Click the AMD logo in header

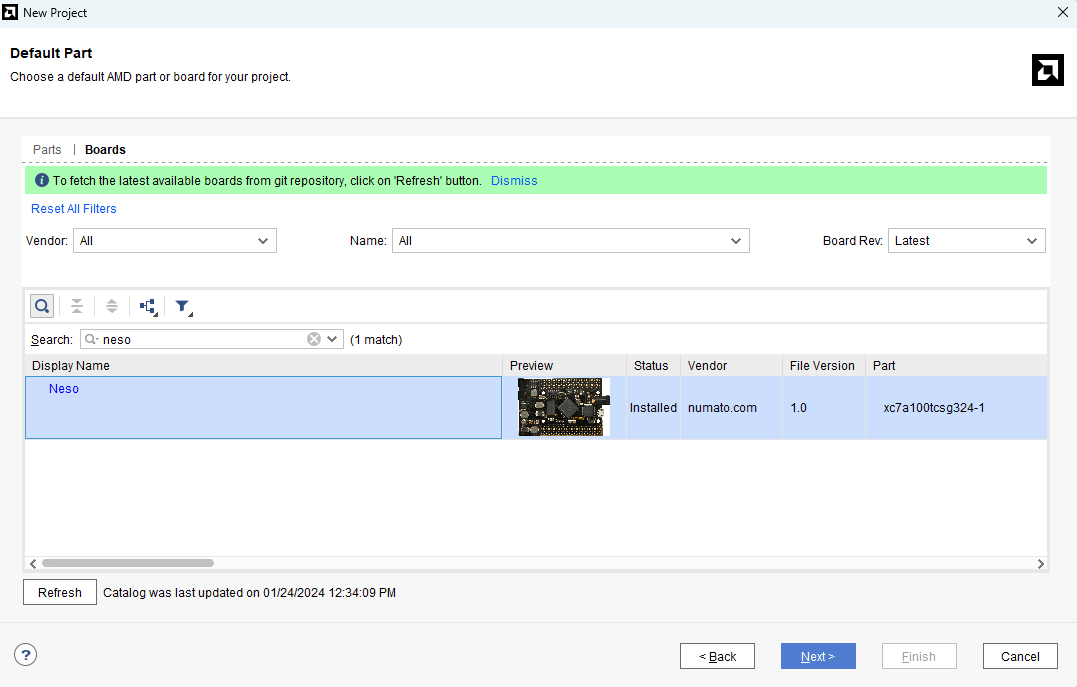(x=1047, y=70)
